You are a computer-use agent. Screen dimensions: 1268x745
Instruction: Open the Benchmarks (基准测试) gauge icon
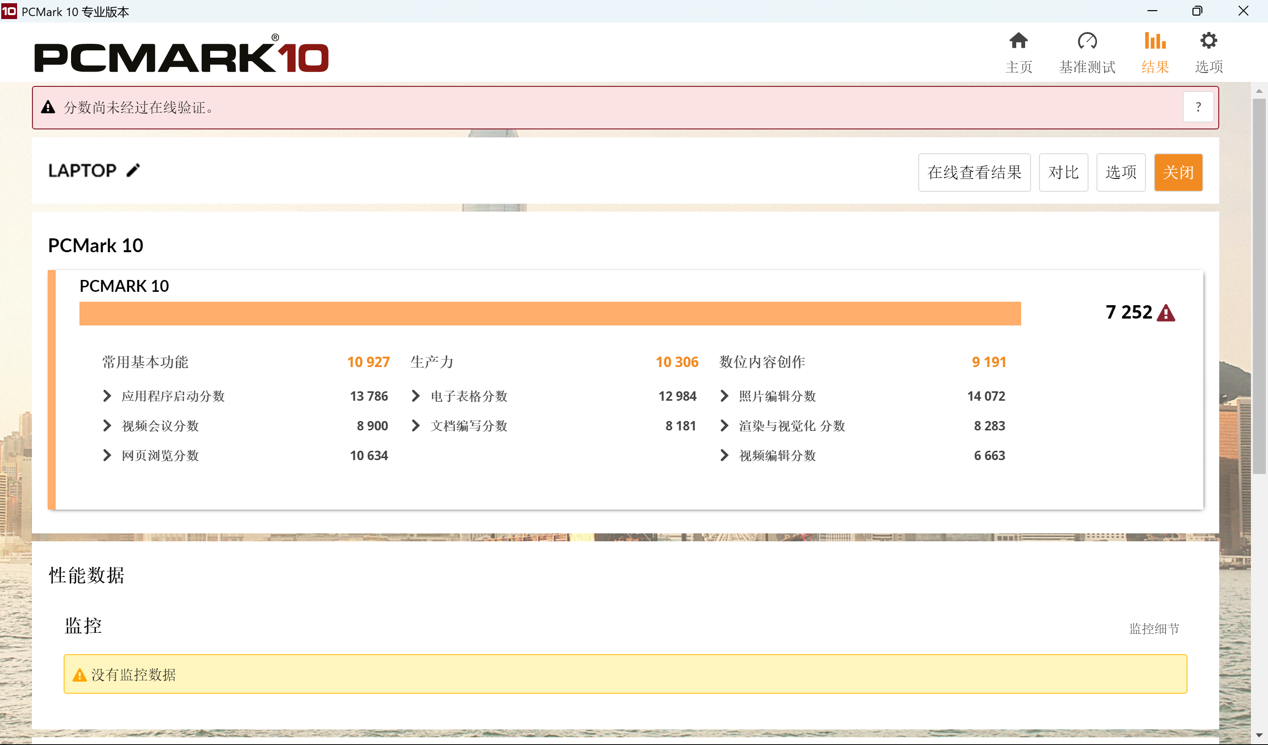tap(1087, 41)
